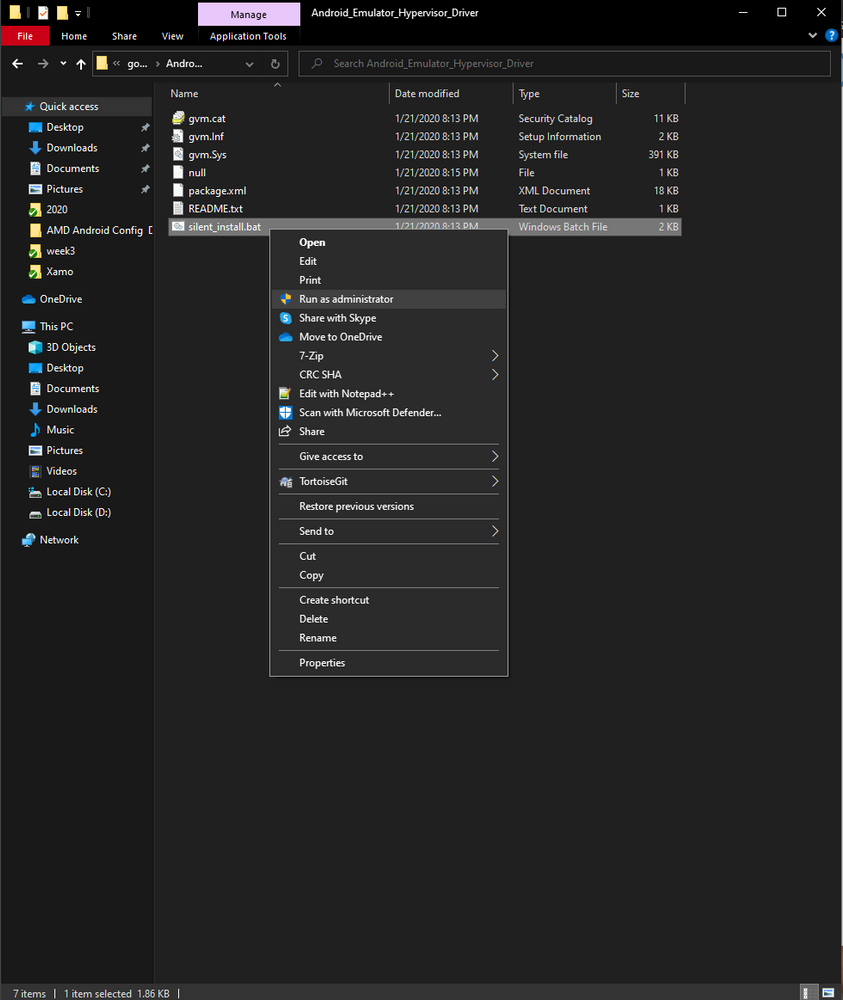Click the gvm.cat file icon

[178, 118]
